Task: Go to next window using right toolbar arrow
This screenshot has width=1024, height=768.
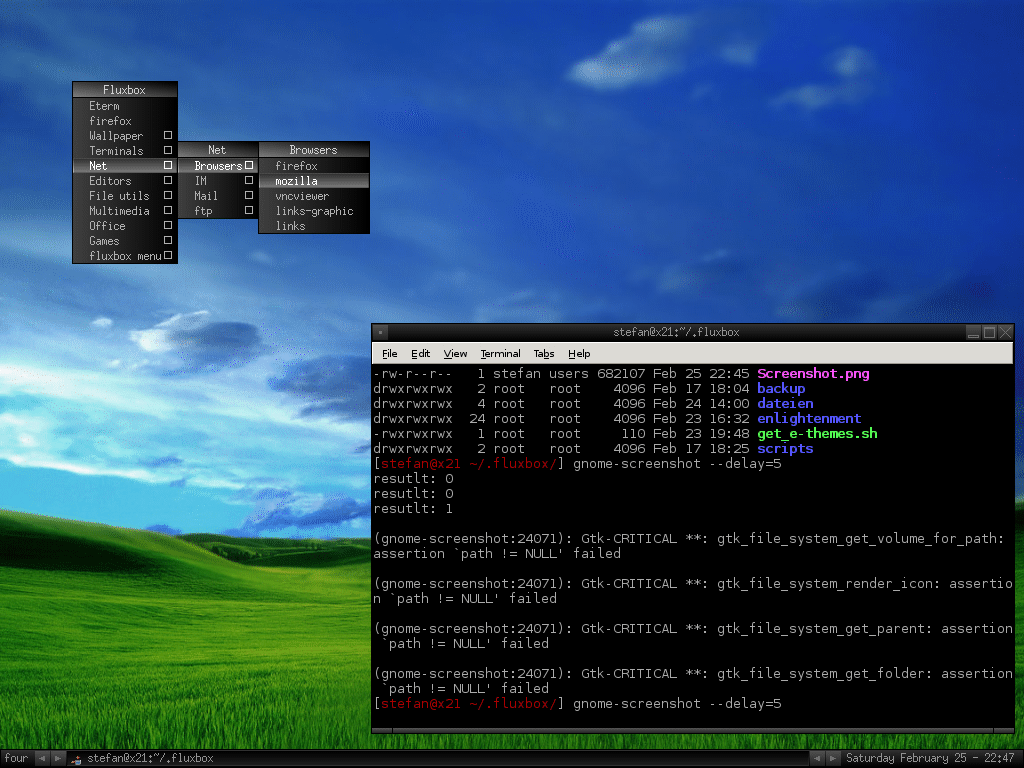Action: pos(832,758)
